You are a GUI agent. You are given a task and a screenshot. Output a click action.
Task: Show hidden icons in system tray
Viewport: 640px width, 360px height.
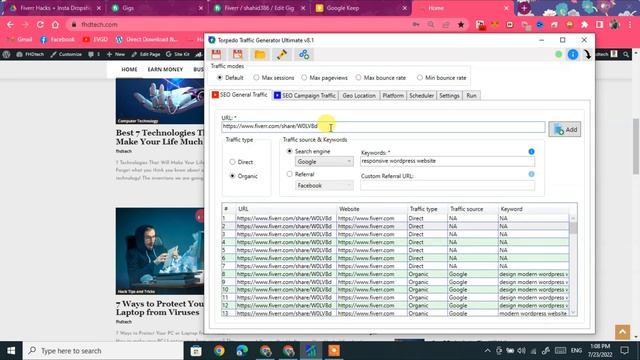click(487, 351)
